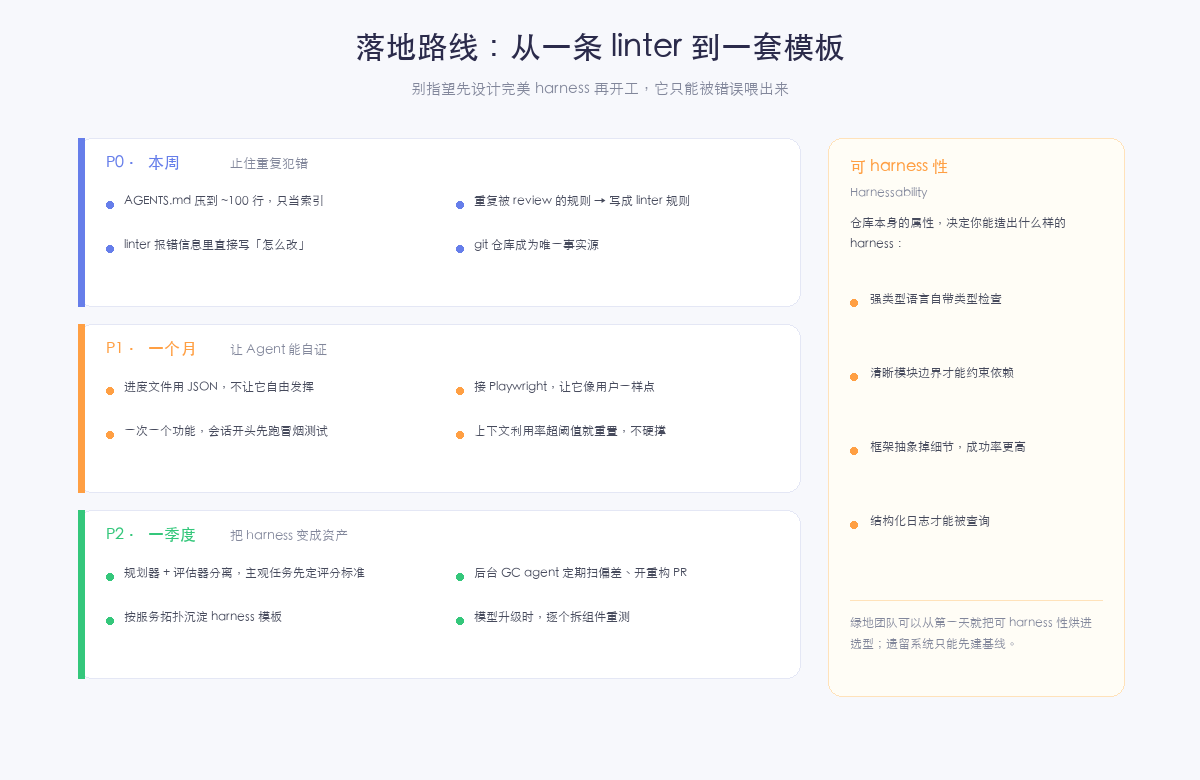Screen dimensions: 1200x780
Task: Click "linter 报错信息里直接写「怎么改」"
Action: click(214, 245)
